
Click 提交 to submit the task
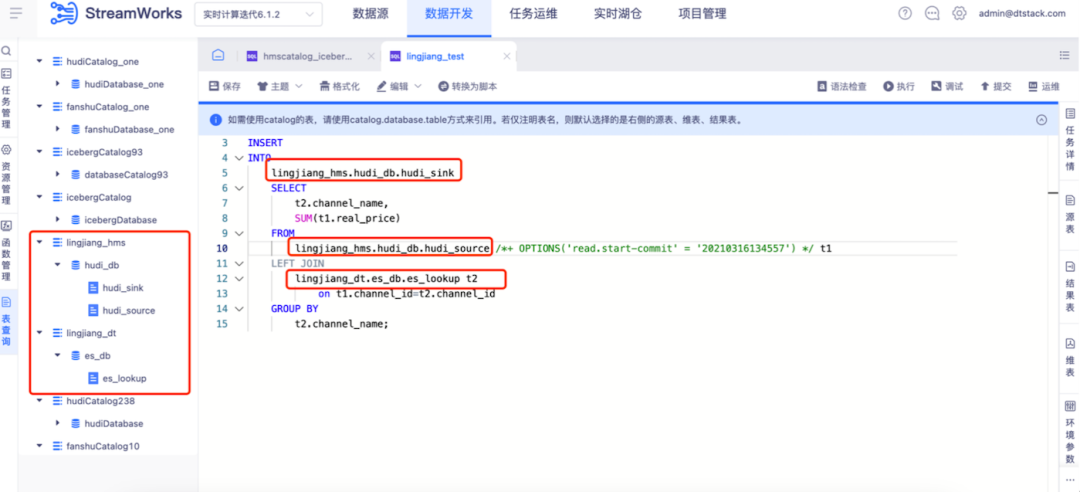point(995,86)
